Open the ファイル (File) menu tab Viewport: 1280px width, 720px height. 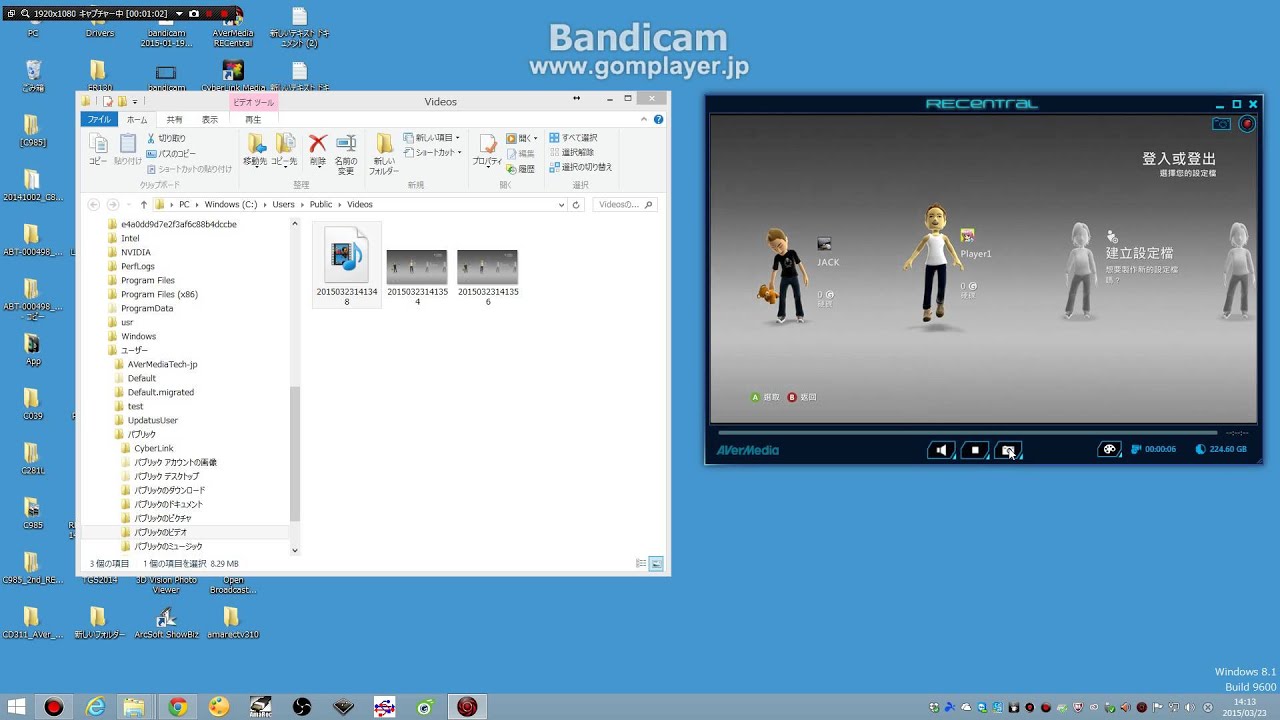pos(99,119)
